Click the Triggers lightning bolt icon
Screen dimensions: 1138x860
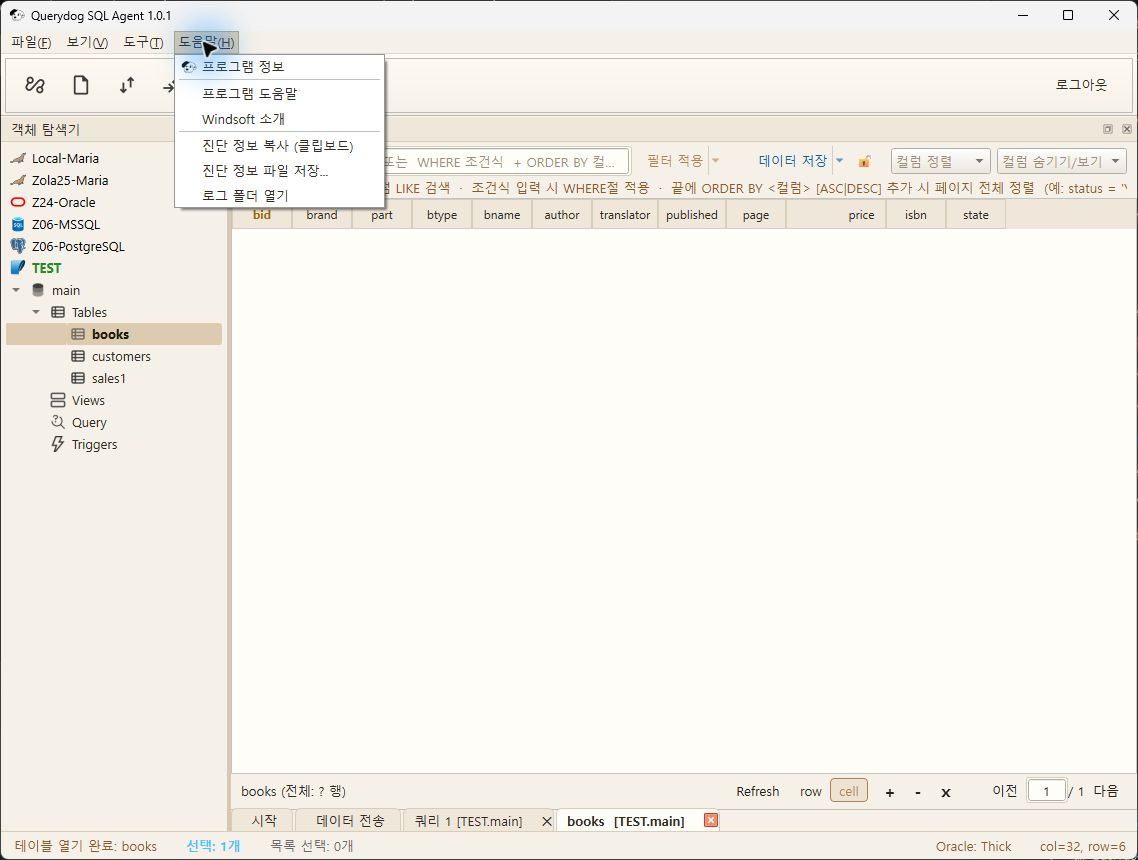click(58, 444)
